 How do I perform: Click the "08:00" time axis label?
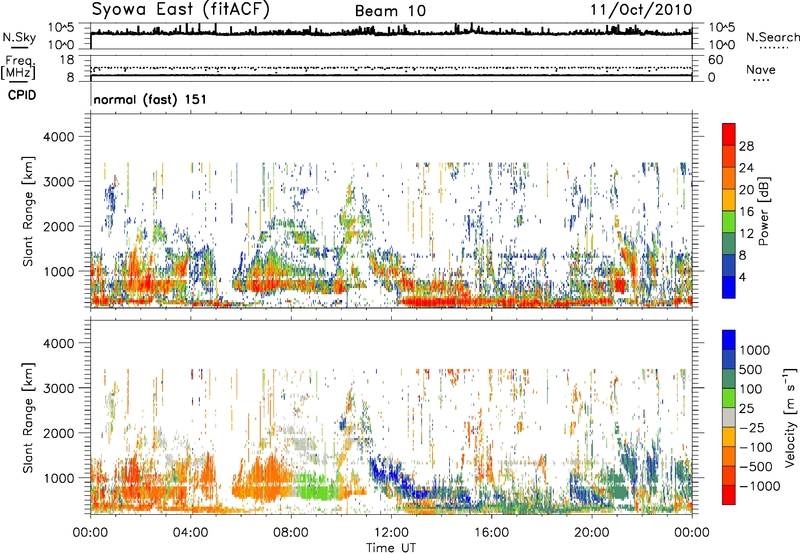[x=291, y=533]
